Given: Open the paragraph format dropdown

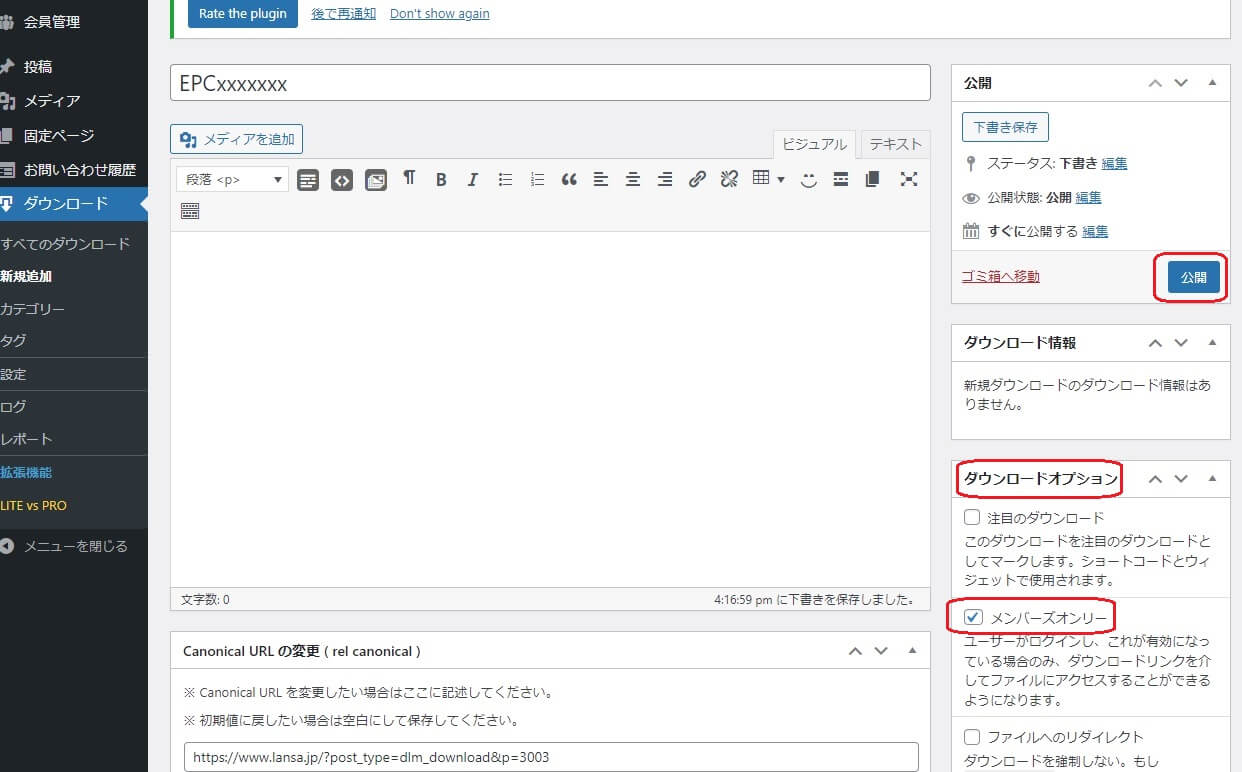Looking at the screenshot, I should pyautogui.click(x=232, y=180).
